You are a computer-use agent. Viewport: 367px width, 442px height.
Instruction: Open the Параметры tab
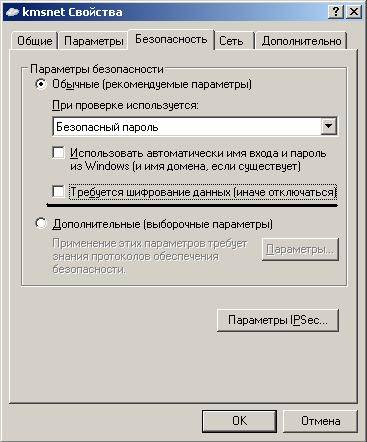pyautogui.click(x=94, y=41)
